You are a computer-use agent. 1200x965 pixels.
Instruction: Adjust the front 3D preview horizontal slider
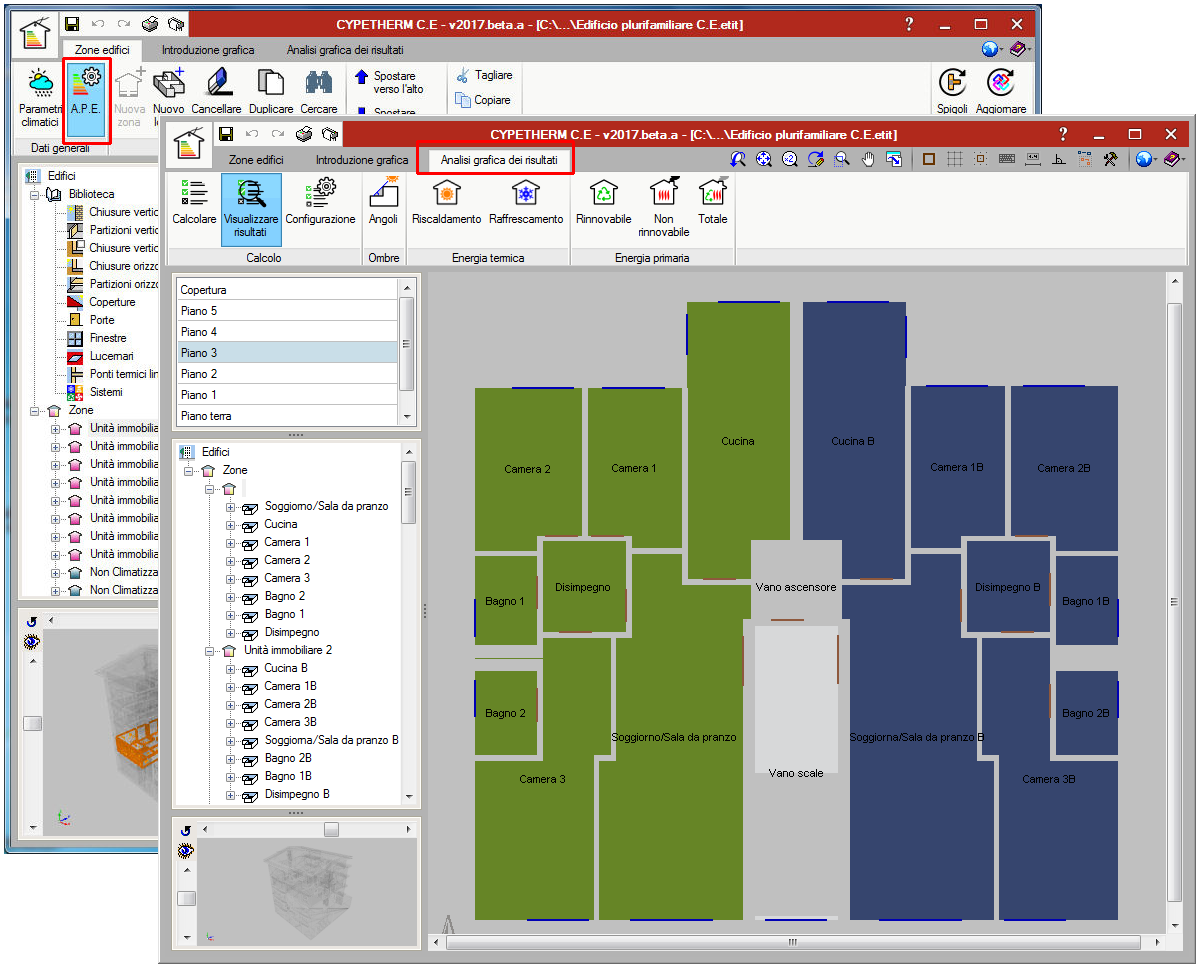[x=330, y=829]
